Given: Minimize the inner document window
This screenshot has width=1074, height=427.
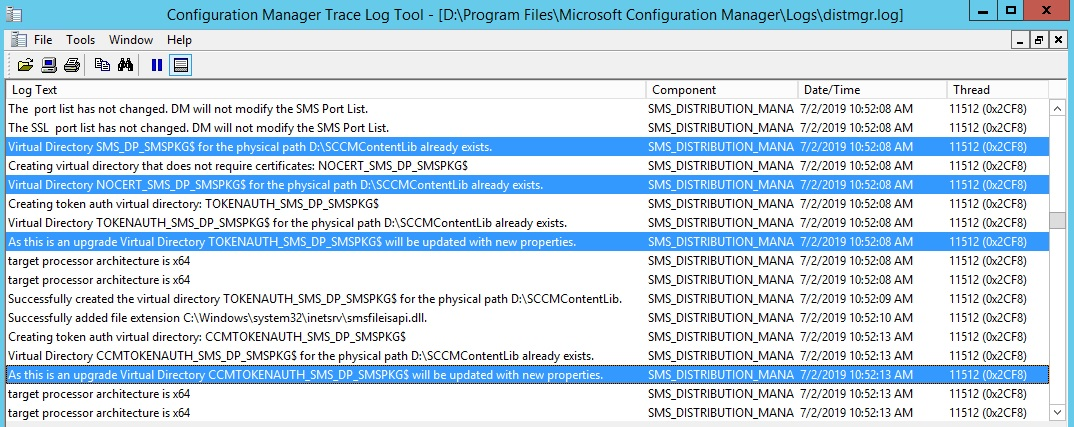Looking at the screenshot, I should [1021, 40].
